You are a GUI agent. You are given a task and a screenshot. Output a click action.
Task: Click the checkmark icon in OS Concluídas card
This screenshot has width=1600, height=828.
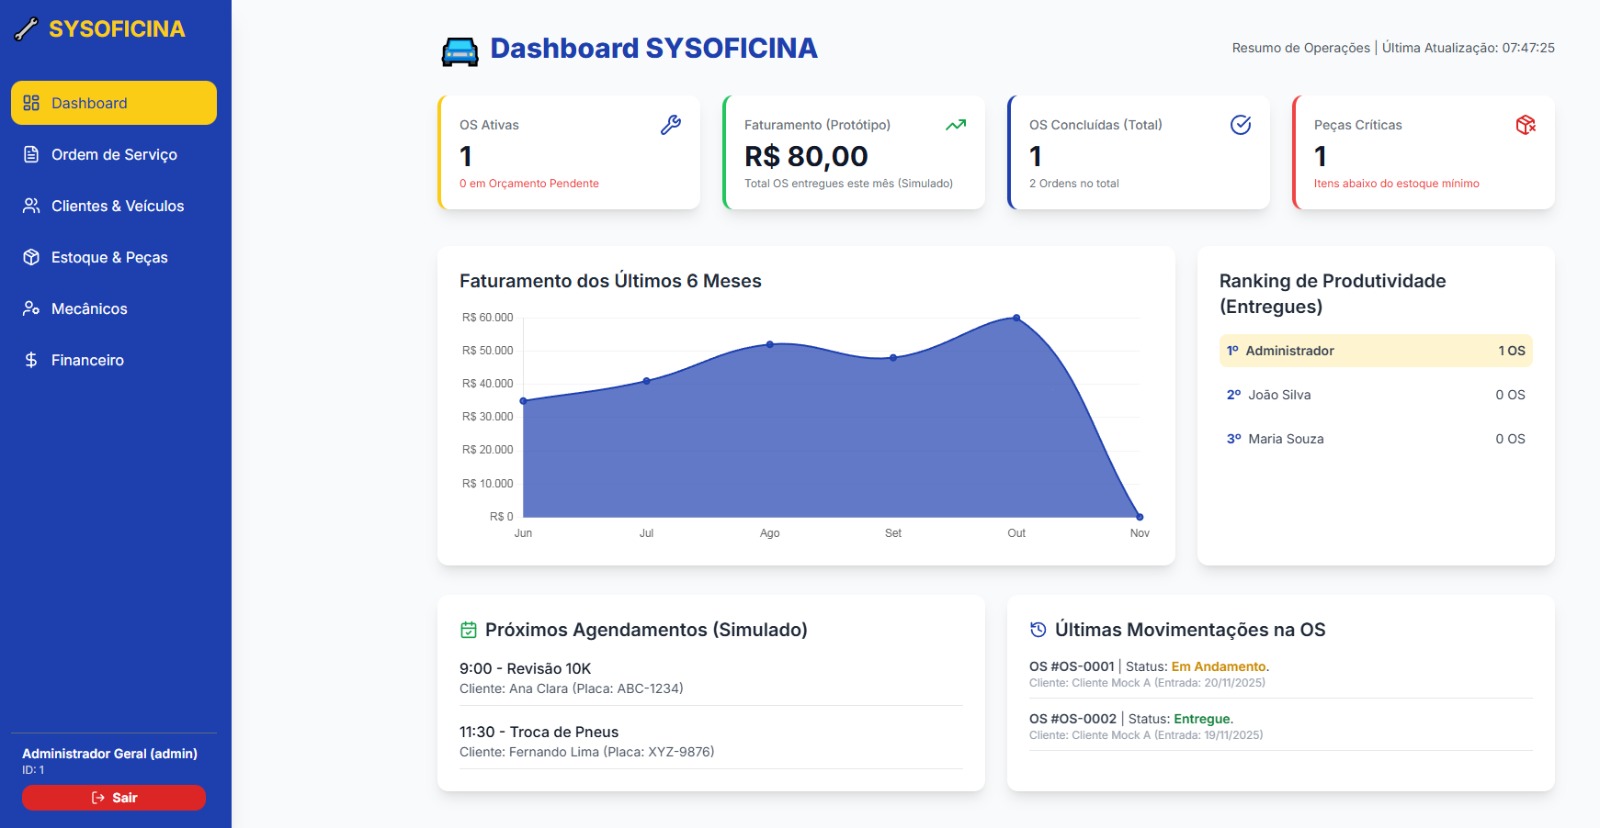point(1240,125)
